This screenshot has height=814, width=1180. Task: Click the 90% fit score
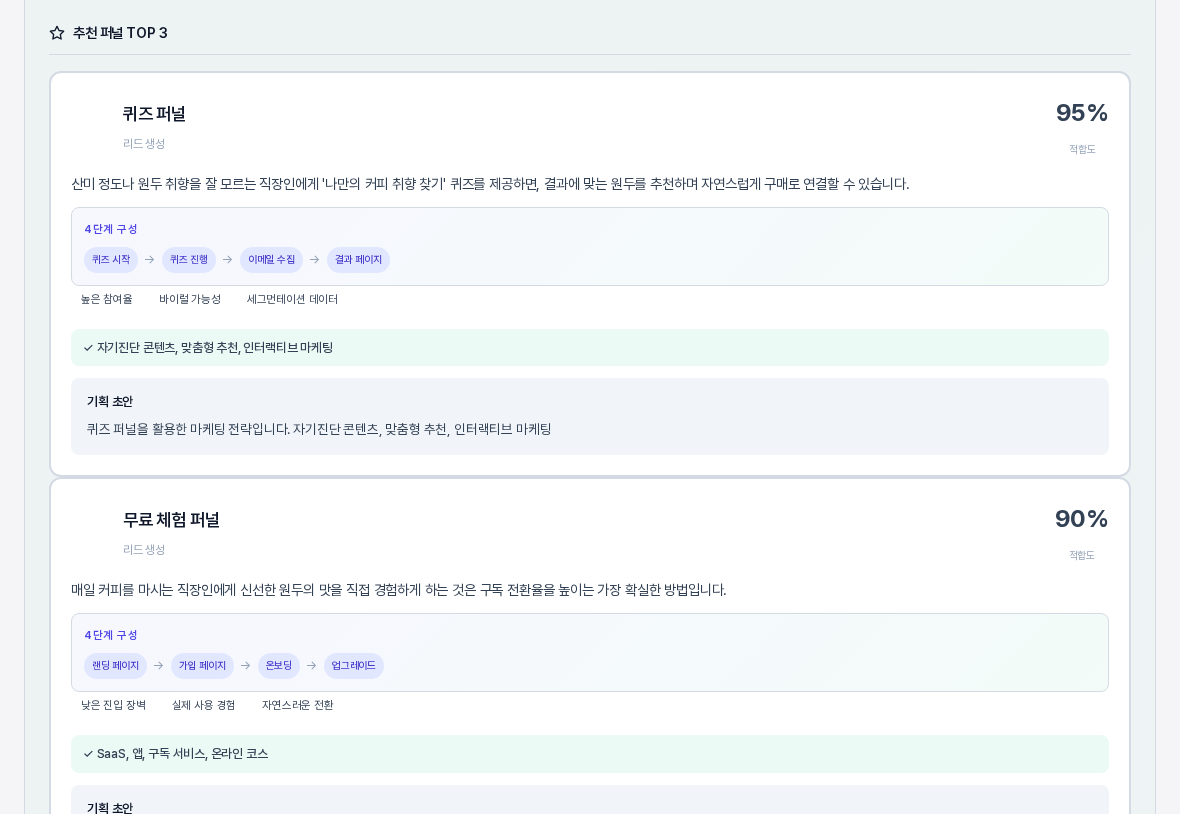coord(1081,519)
